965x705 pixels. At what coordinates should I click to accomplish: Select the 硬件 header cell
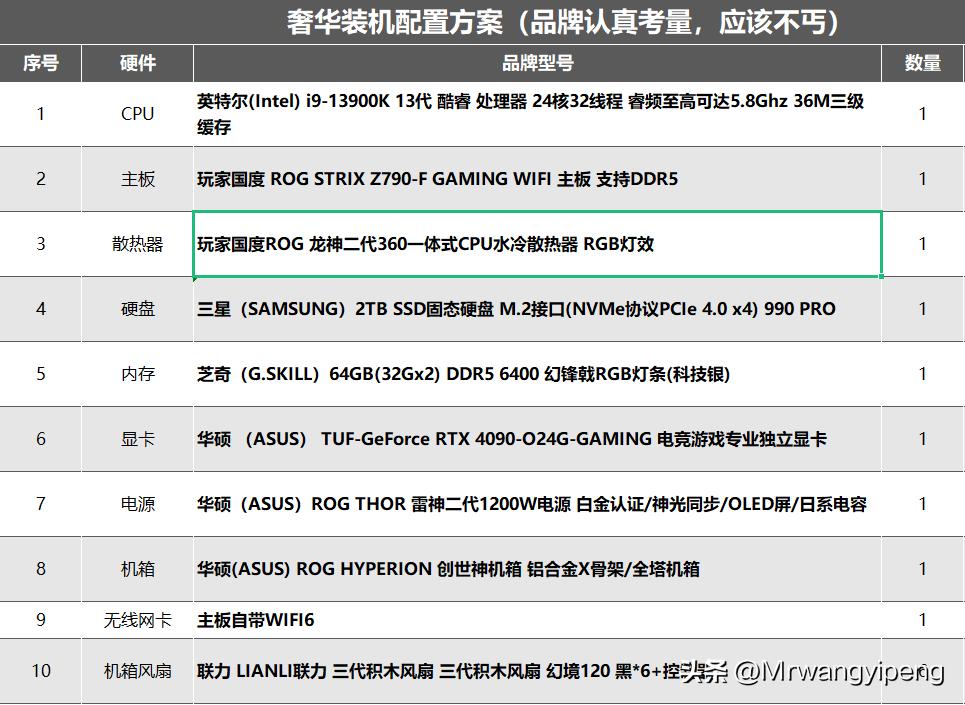137,63
